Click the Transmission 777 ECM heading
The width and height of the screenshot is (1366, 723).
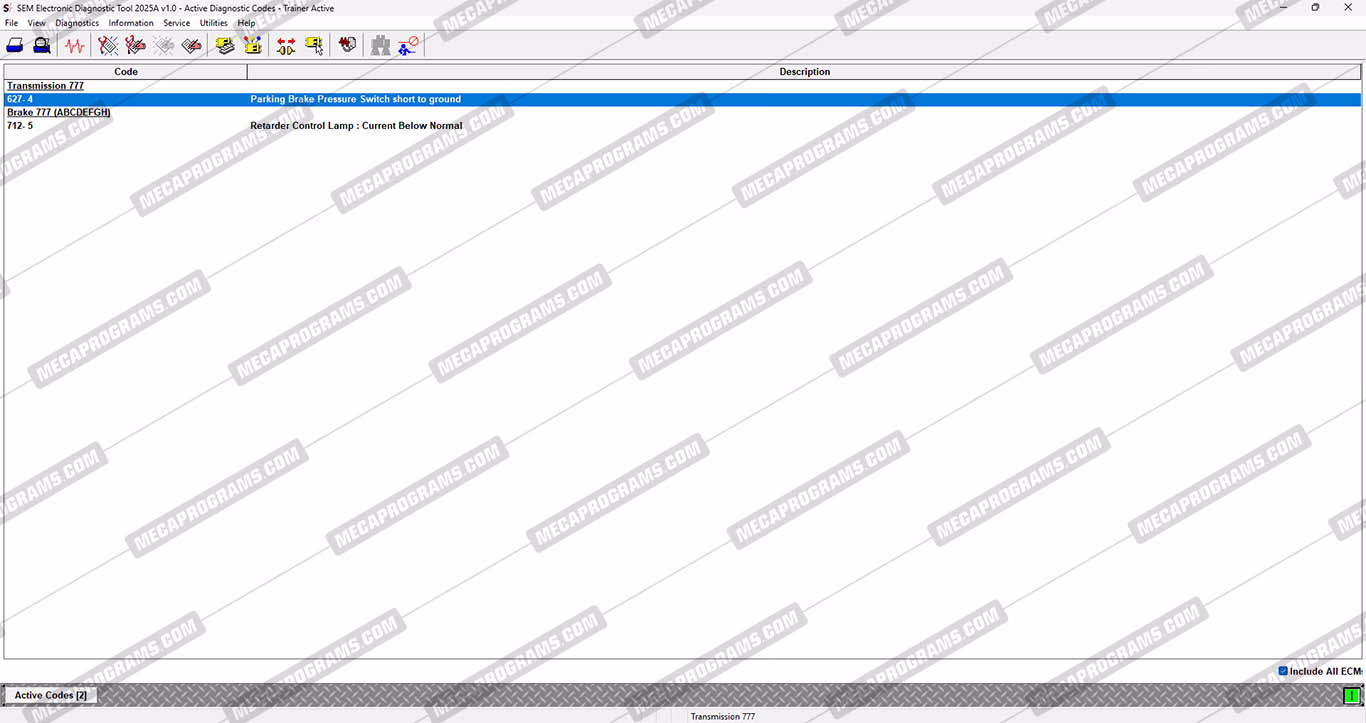pos(45,86)
